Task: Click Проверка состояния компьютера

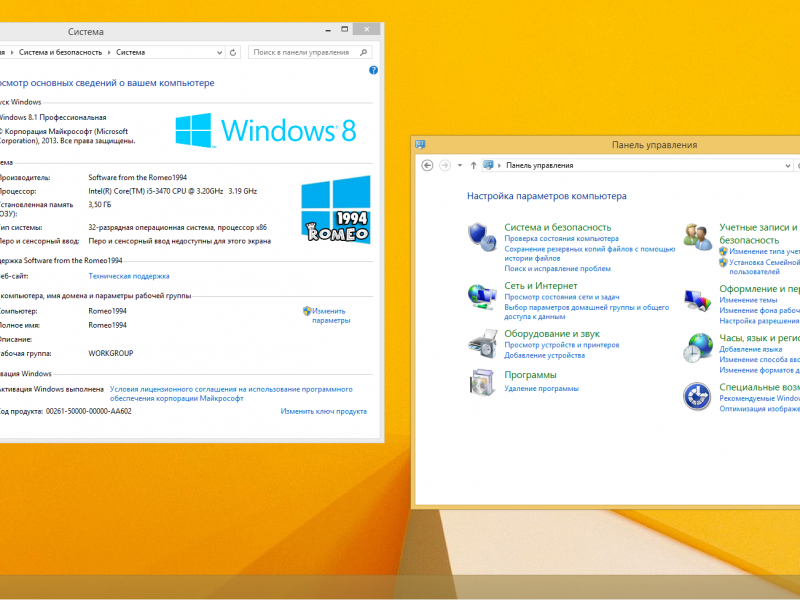Action: 561,238
